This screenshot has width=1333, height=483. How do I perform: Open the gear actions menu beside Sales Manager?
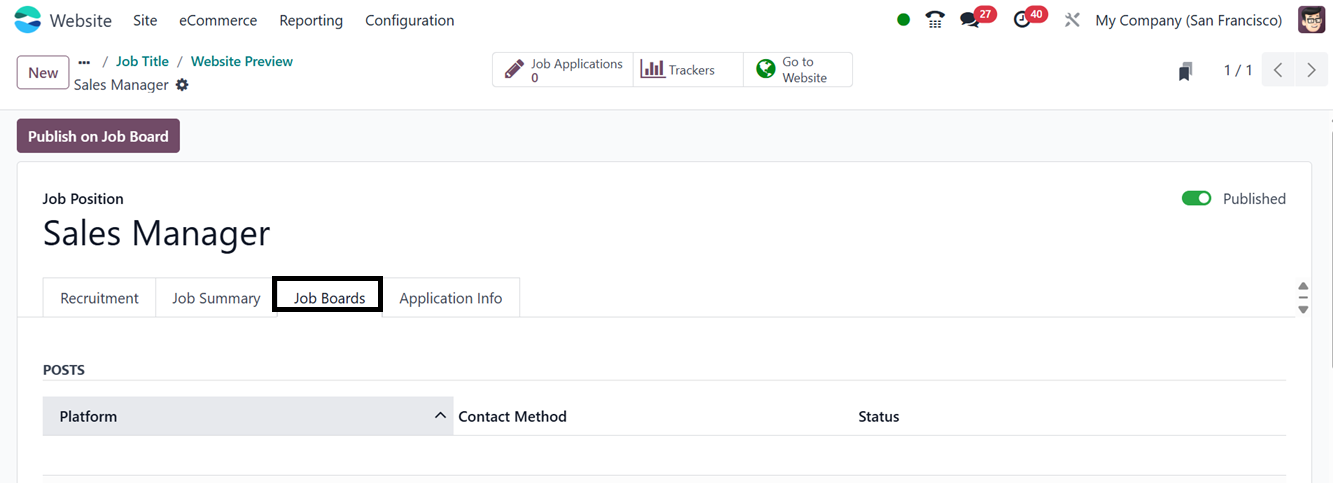pos(182,85)
